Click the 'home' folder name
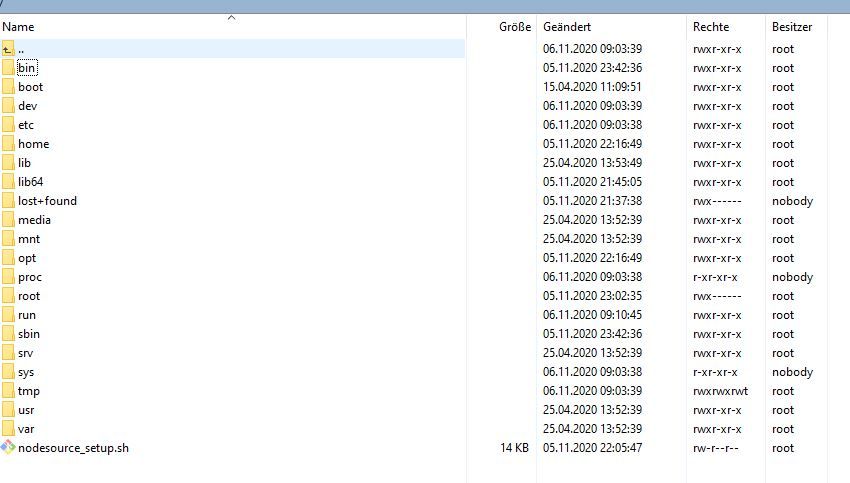Screen dimensions: 850x483 [34, 144]
